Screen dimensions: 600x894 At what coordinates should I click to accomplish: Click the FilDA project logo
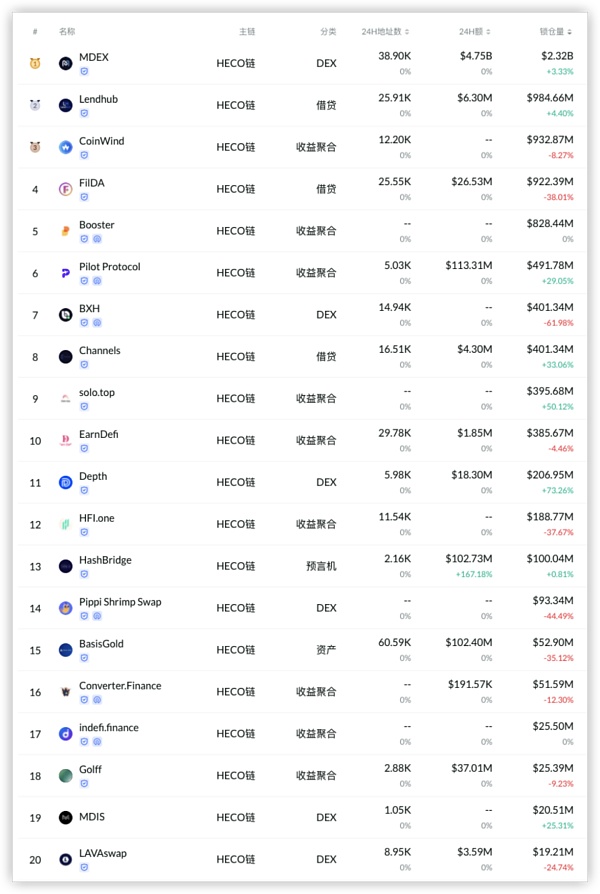tap(66, 189)
